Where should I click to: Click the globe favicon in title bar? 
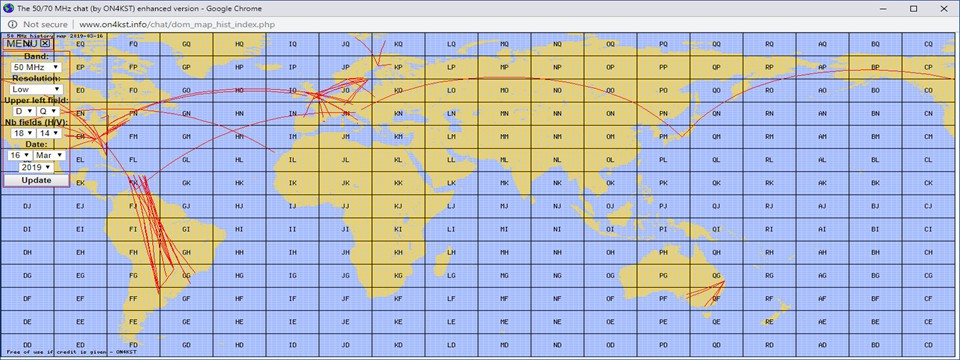(x=7, y=9)
